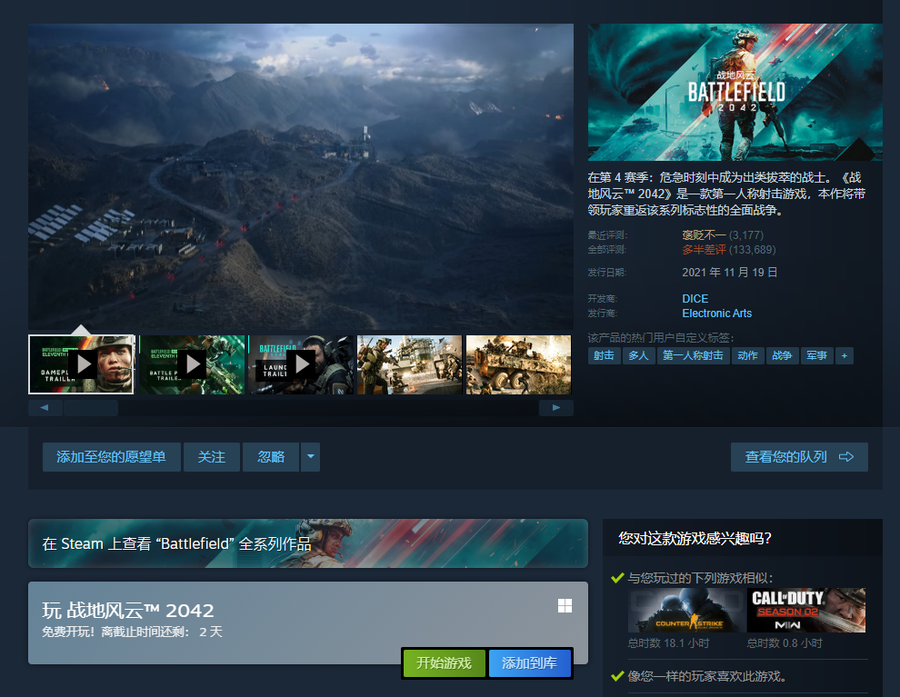Click the right arrow of thumbnail strip
900x697 pixels.
pos(556,408)
